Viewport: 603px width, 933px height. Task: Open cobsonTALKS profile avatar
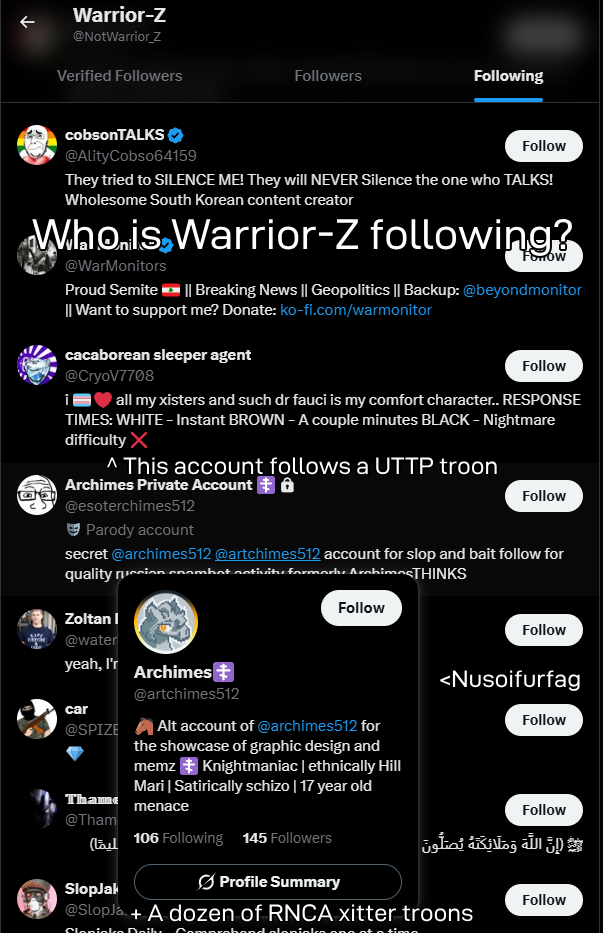[37, 145]
